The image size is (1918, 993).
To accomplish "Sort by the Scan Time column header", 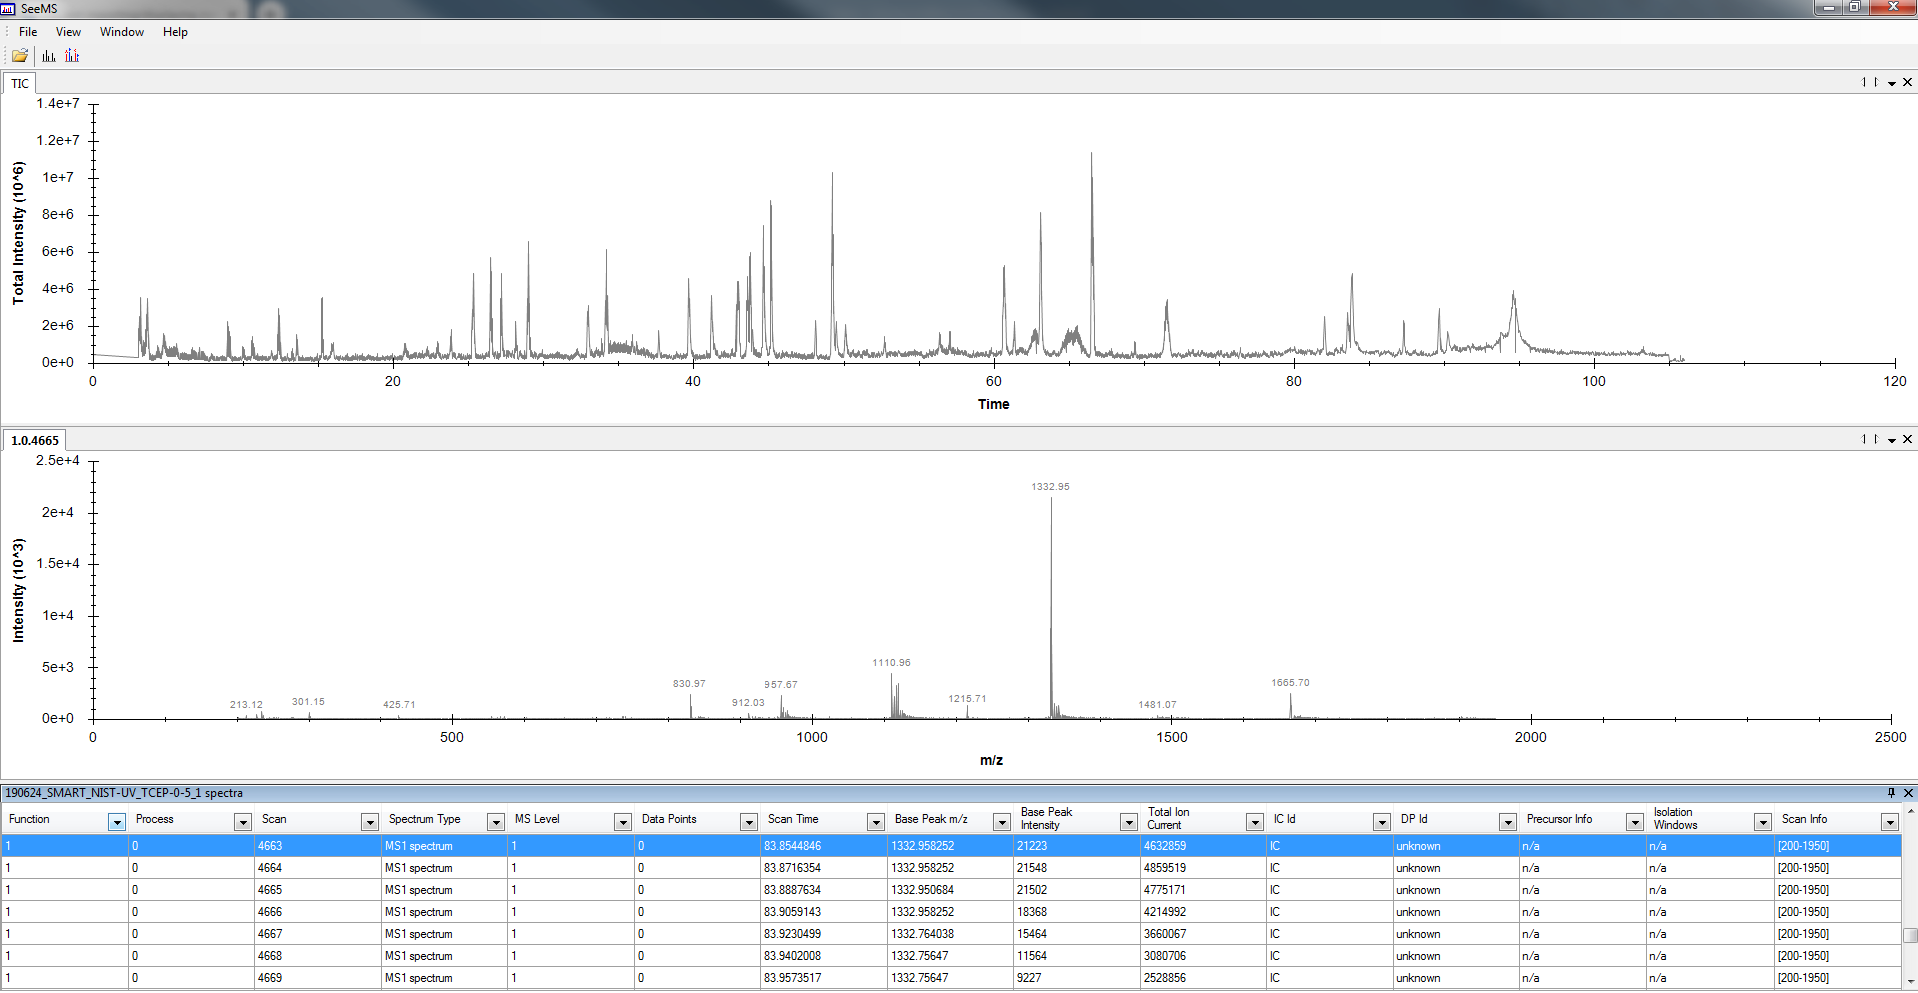I will click(793, 819).
